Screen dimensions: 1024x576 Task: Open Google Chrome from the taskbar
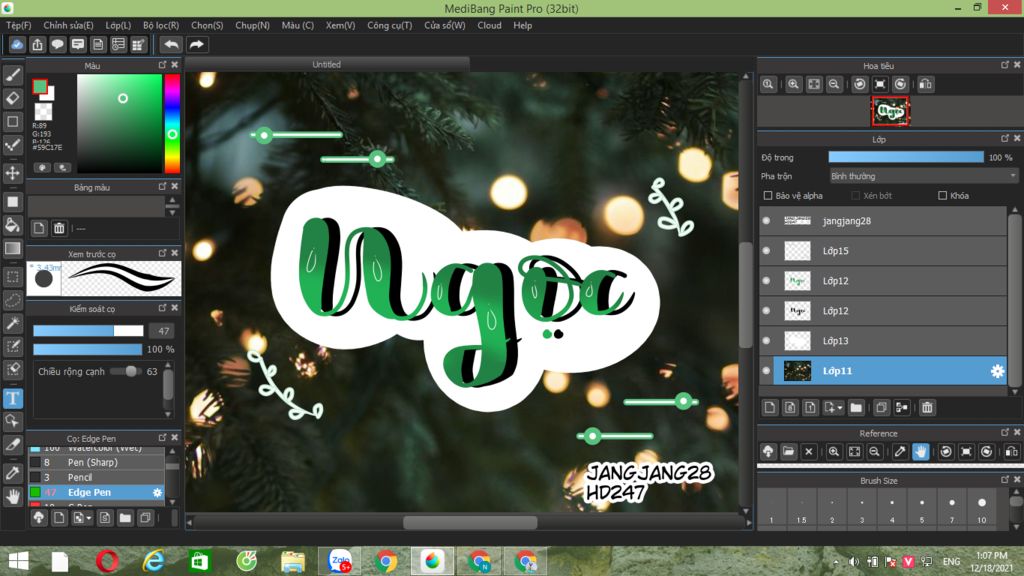(x=385, y=561)
